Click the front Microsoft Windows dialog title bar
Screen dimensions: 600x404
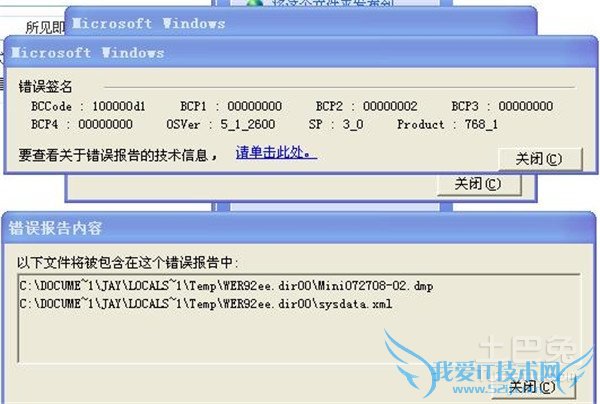300,52
